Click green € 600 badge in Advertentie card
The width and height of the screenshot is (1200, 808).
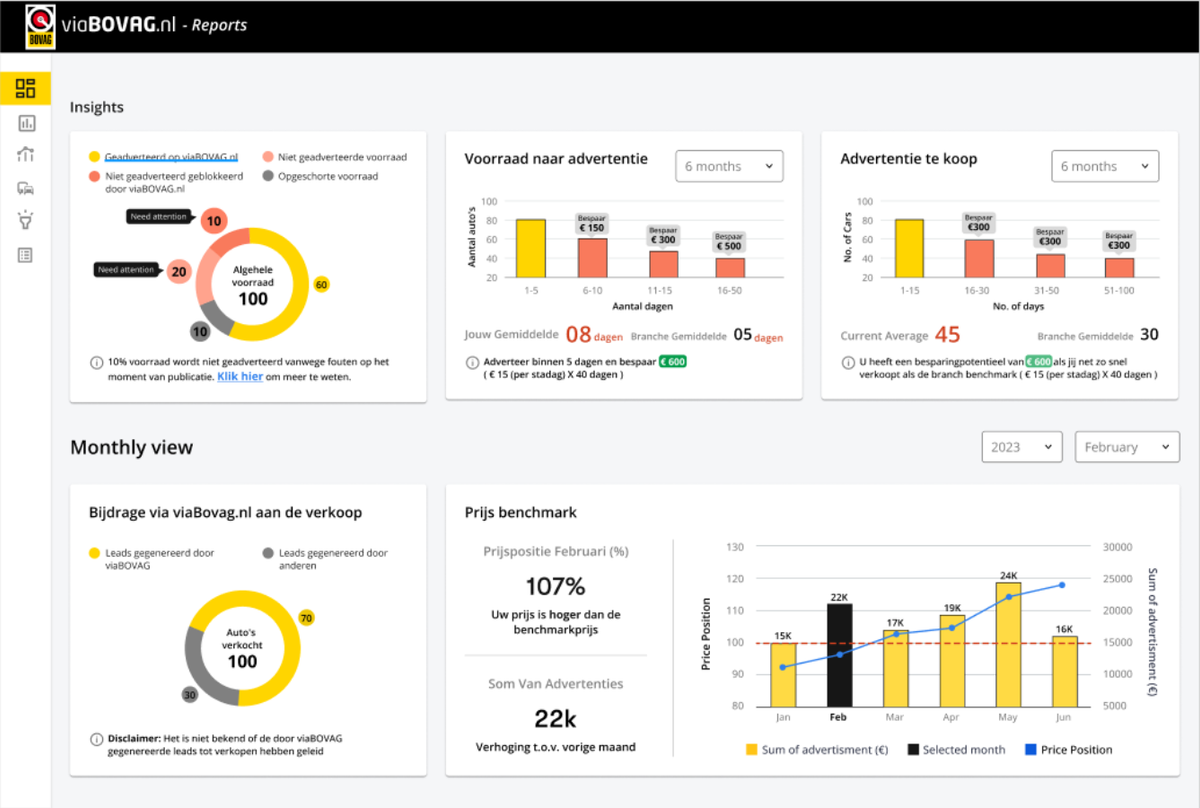pos(1037,362)
